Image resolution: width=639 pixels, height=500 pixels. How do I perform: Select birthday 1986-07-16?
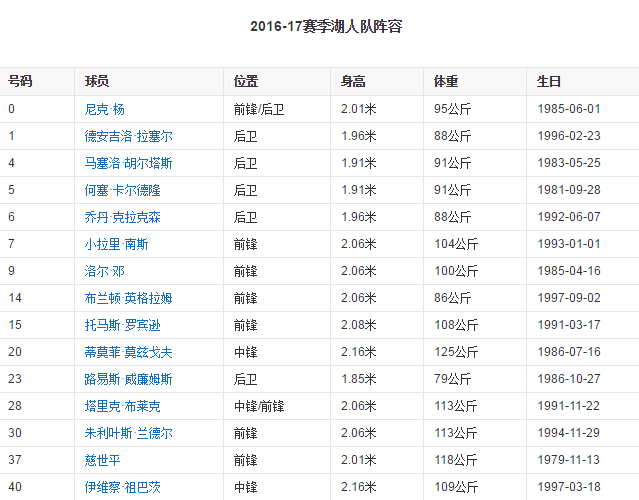(x=569, y=351)
